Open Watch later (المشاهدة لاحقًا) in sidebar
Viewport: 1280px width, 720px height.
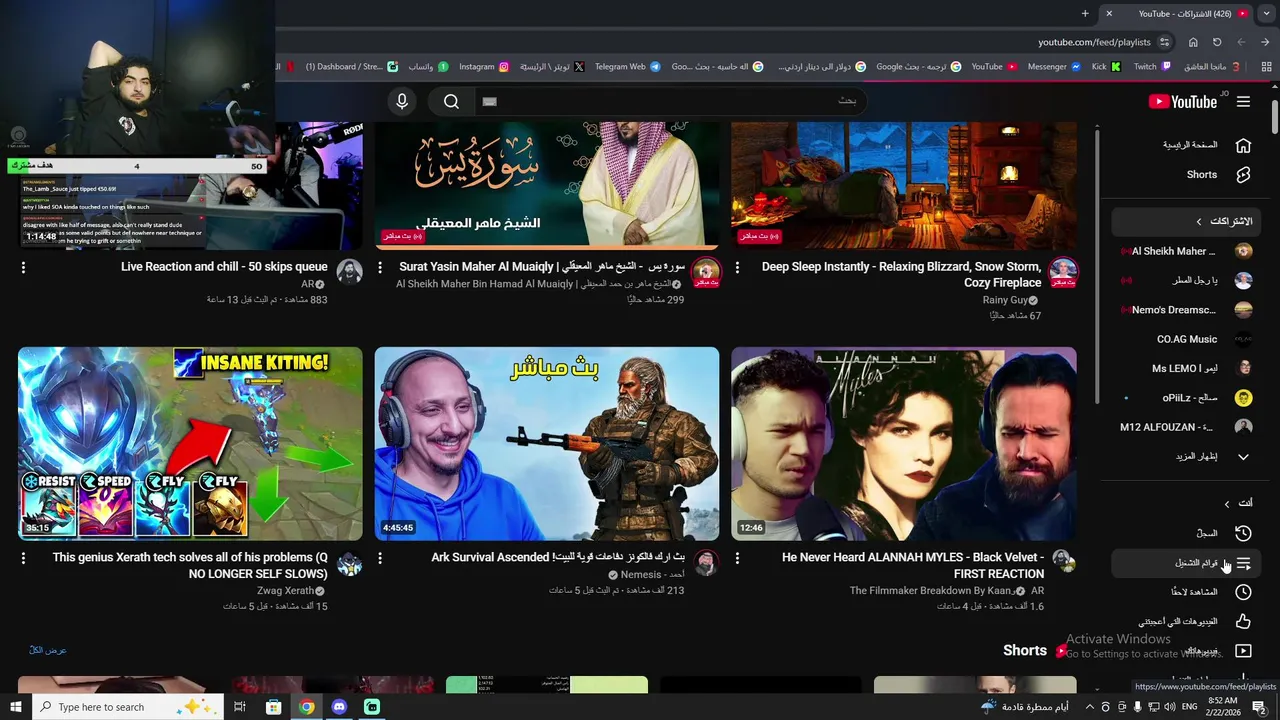click(1186, 592)
